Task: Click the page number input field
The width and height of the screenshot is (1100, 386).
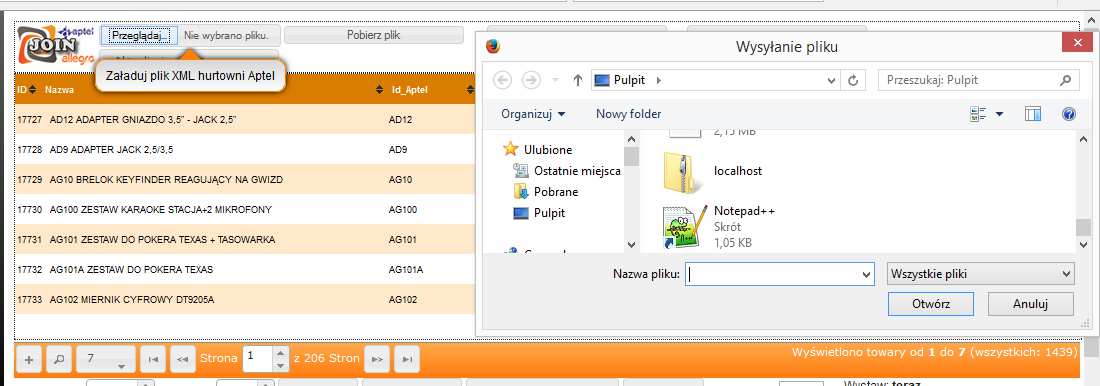Action: [257, 359]
